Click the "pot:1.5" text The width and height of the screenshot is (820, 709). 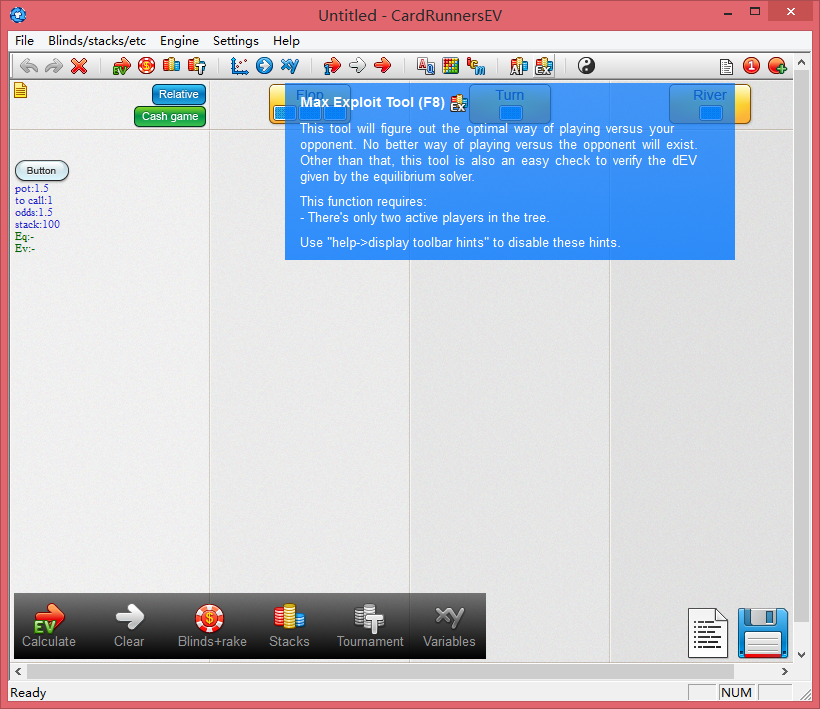point(32,188)
